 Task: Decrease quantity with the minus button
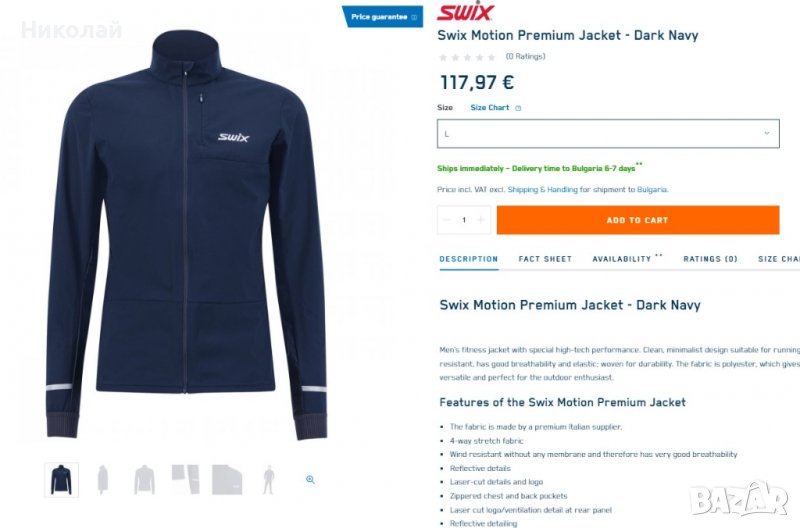(x=447, y=220)
